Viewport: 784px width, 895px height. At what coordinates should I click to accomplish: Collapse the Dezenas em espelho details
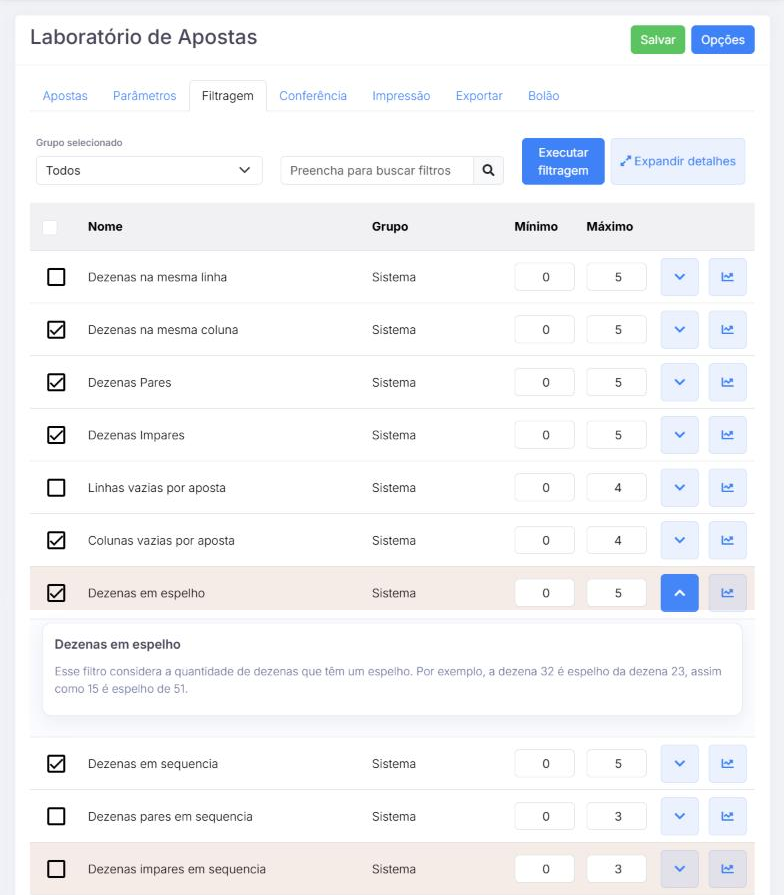pos(679,593)
